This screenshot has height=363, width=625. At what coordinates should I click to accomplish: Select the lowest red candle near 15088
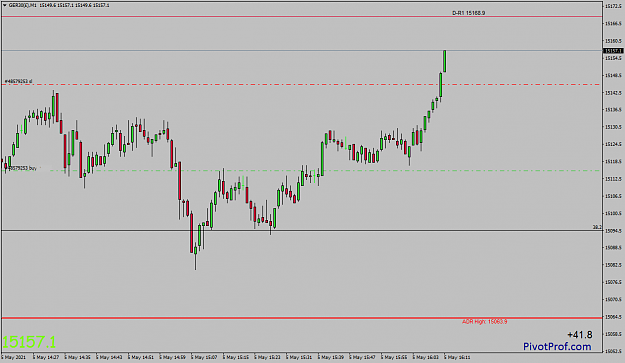[x=191, y=233]
